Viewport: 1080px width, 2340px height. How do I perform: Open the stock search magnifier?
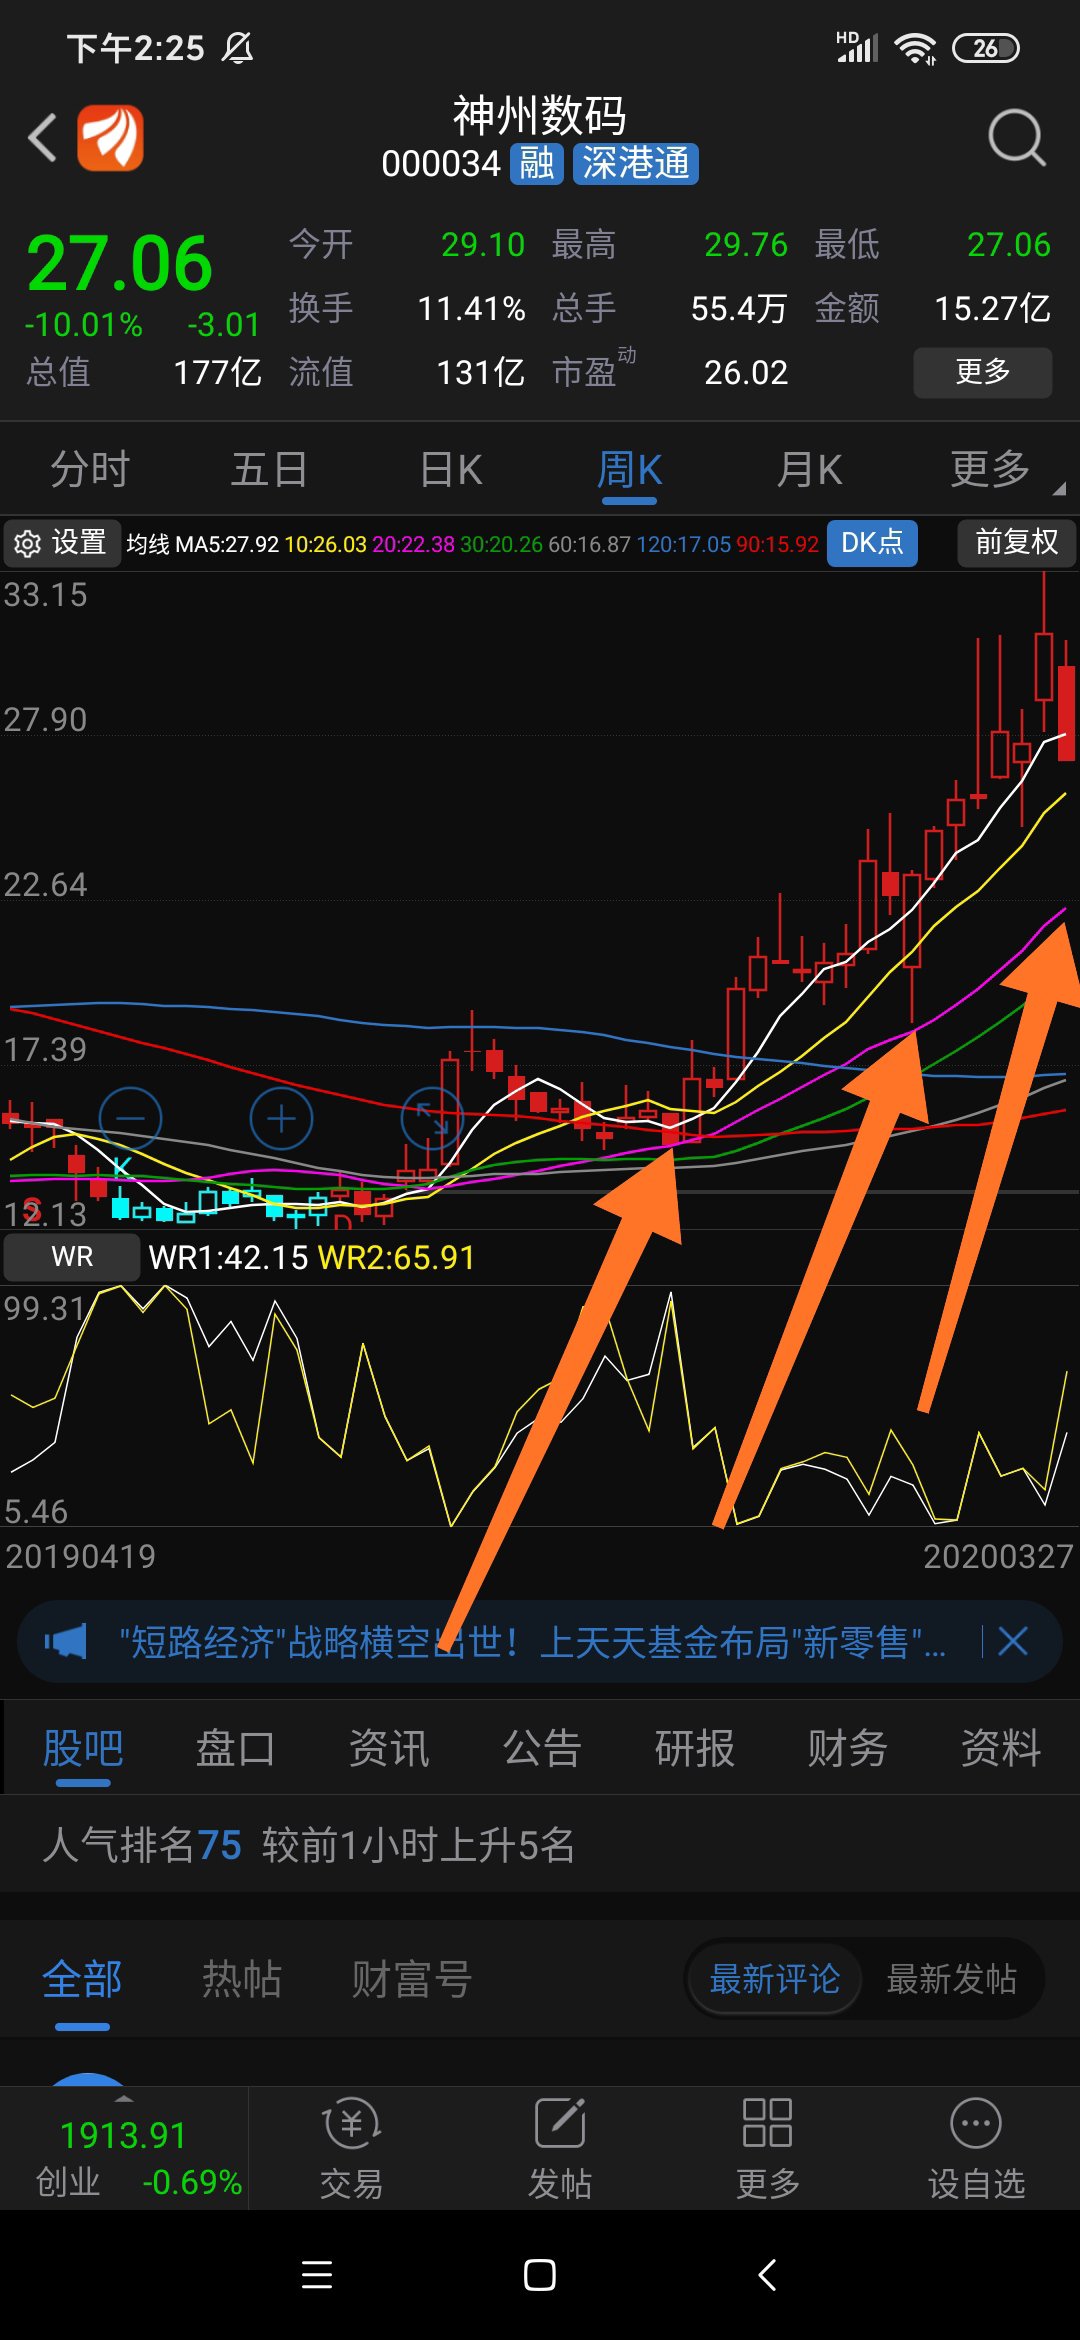[1016, 137]
